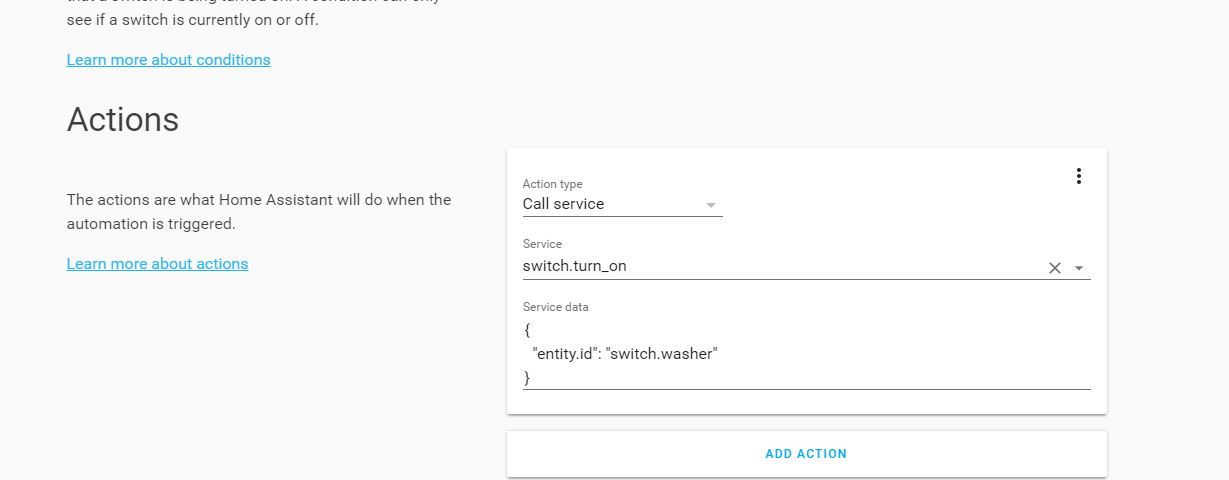Clear the switch.turn_on service field

click(1054, 268)
